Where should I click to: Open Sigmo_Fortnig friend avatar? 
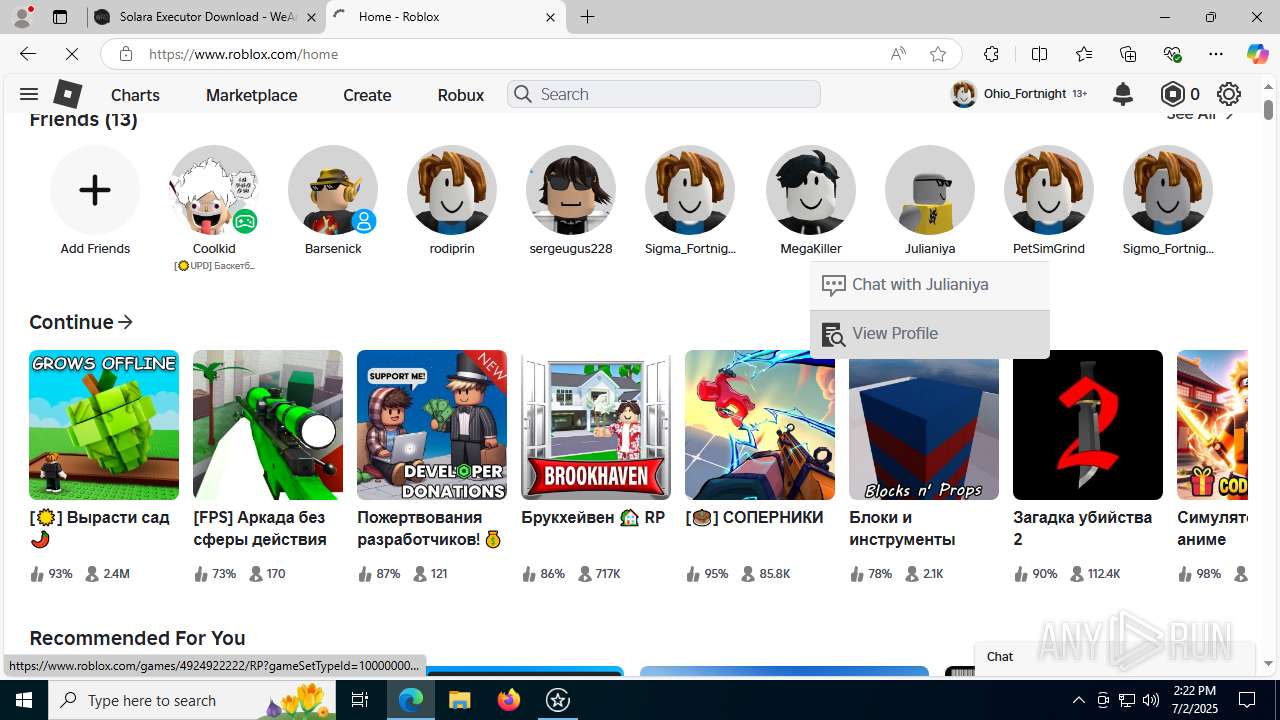pos(1168,190)
